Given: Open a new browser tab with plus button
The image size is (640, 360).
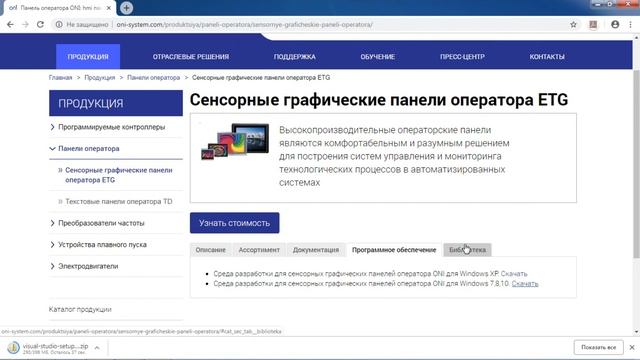Looking at the screenshot, I should [x=127, y=8].
